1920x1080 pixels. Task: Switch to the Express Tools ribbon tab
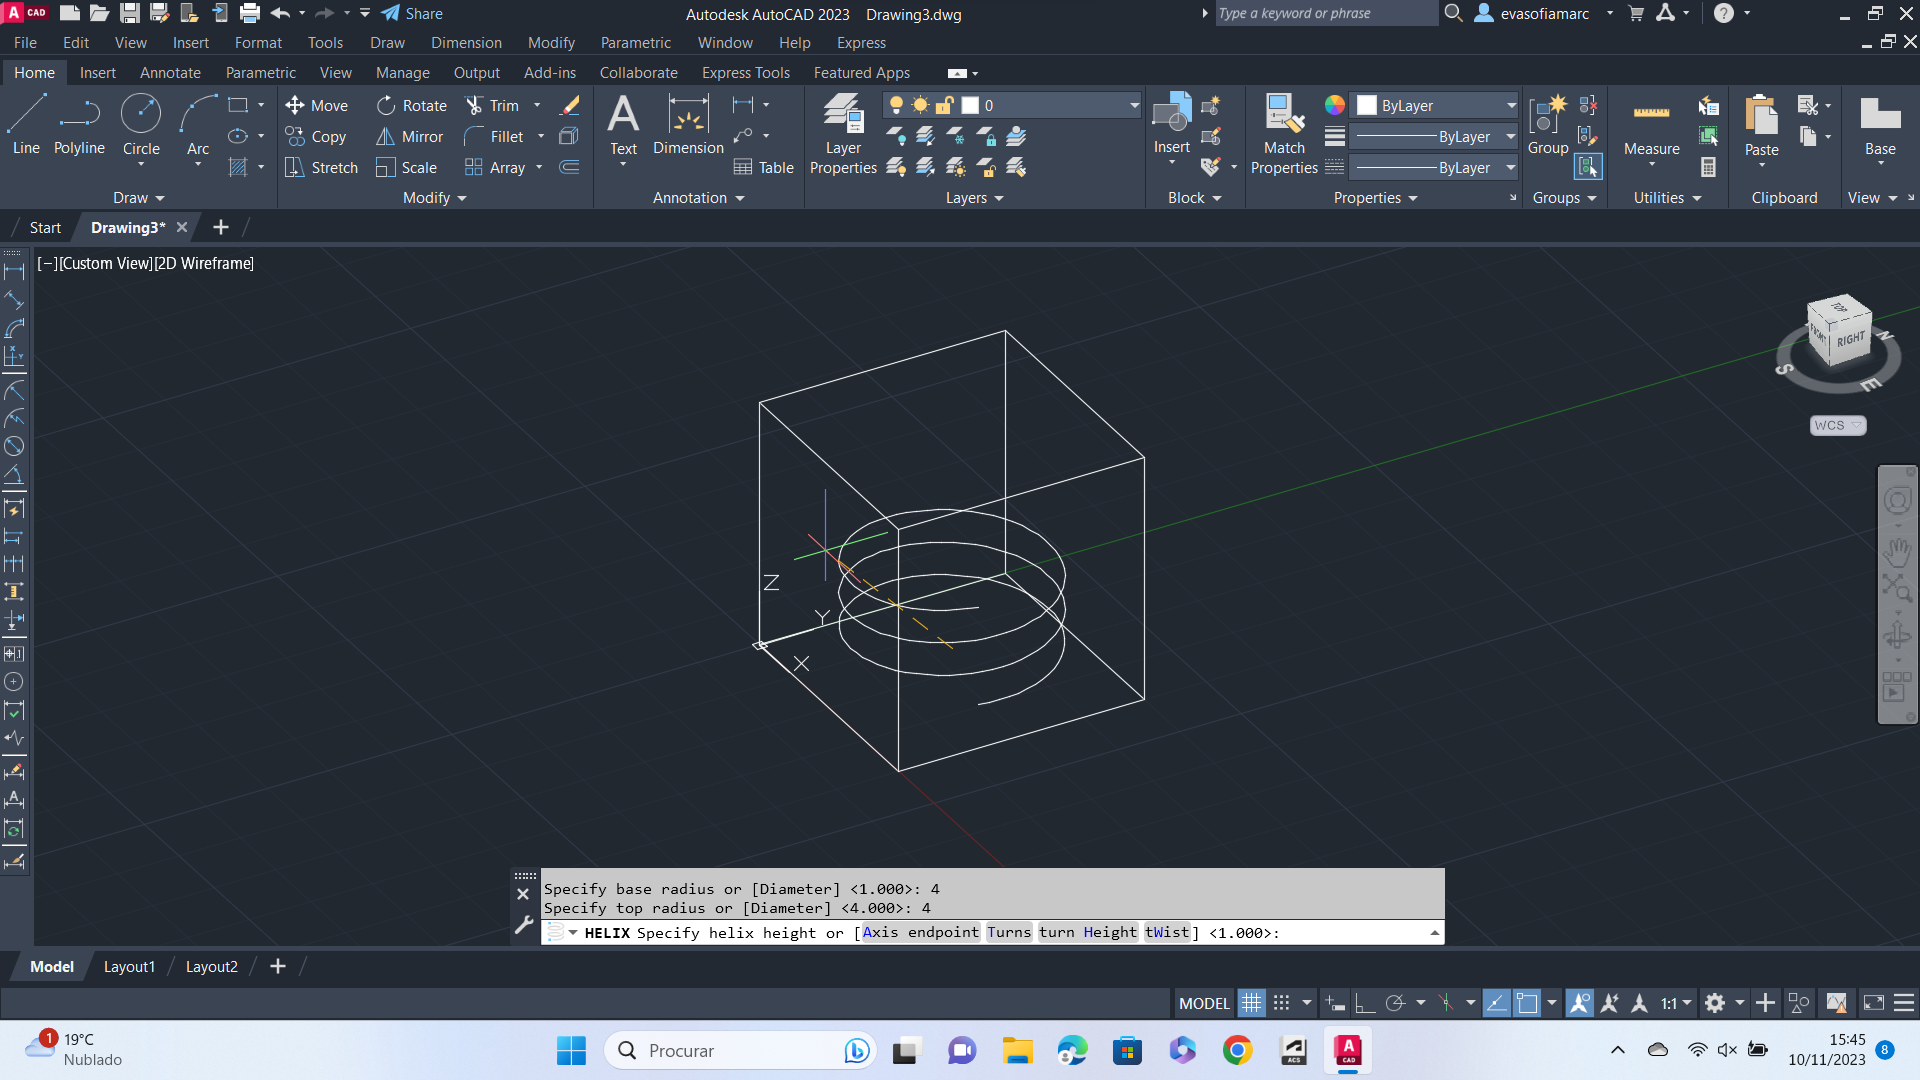click(x=745, y=73)
